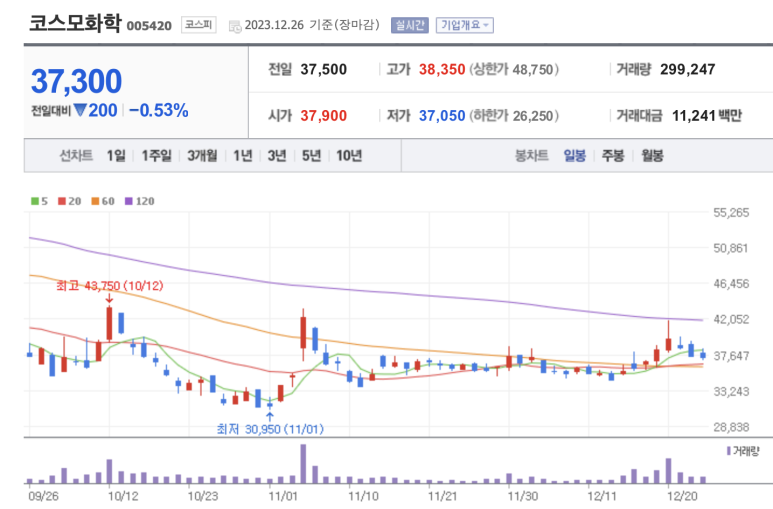This screenshot has height=509, width=773.
Task: Click the 상한가 48,750 text
Action: coord(514,70)
